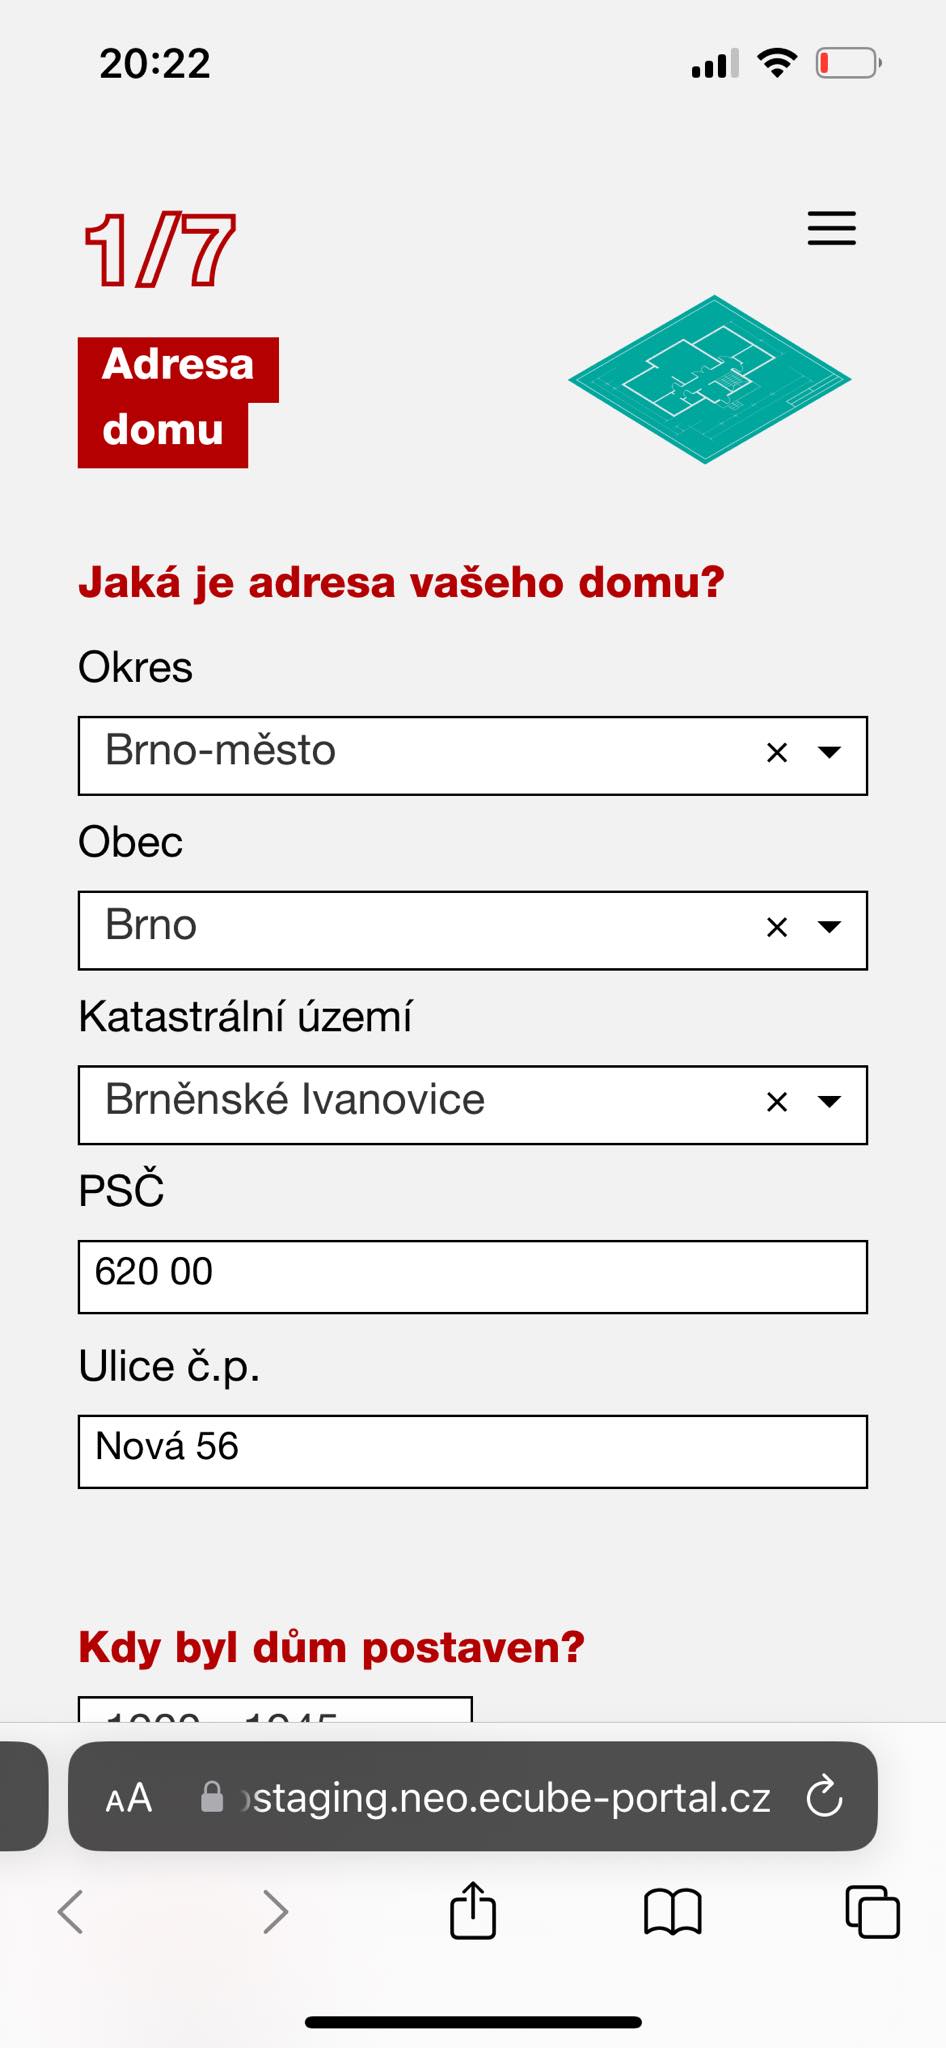The width and height of the screenshot is (946, 2048).
Task: Open the hamburger menu
Action: [832, 228]
